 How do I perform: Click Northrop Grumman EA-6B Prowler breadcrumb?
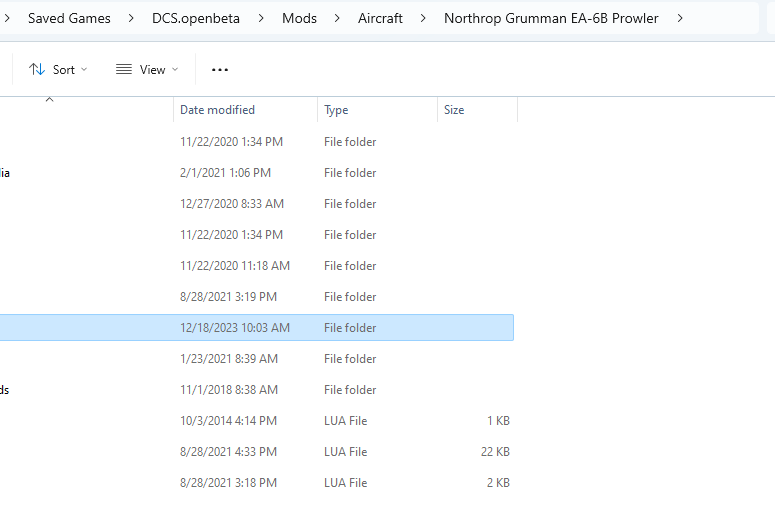pyautogui.click(x=551, y=18)
